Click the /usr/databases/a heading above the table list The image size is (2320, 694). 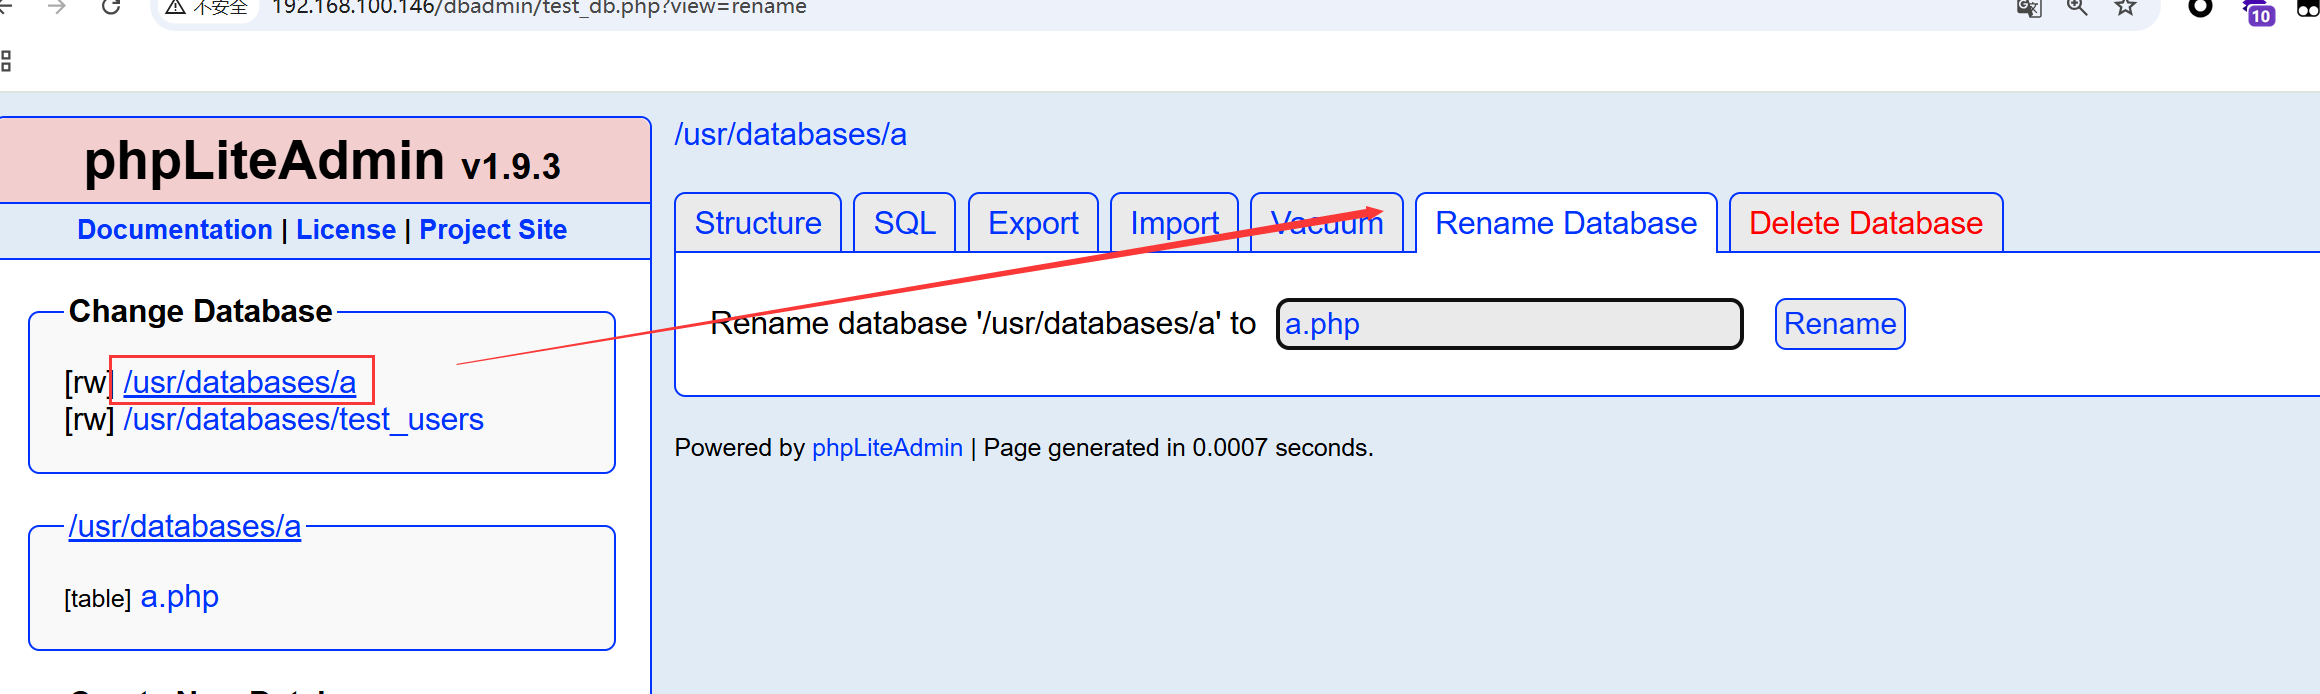tap(185, 526)
